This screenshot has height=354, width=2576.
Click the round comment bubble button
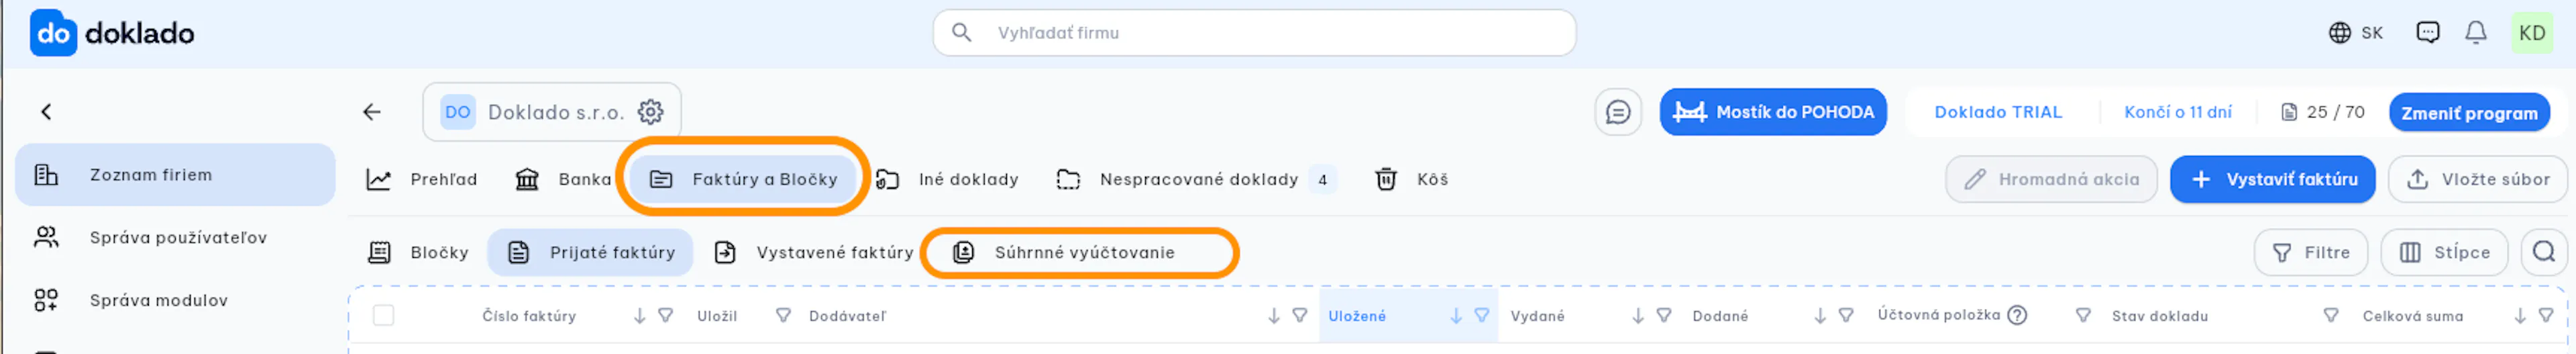pos(1617,112)
